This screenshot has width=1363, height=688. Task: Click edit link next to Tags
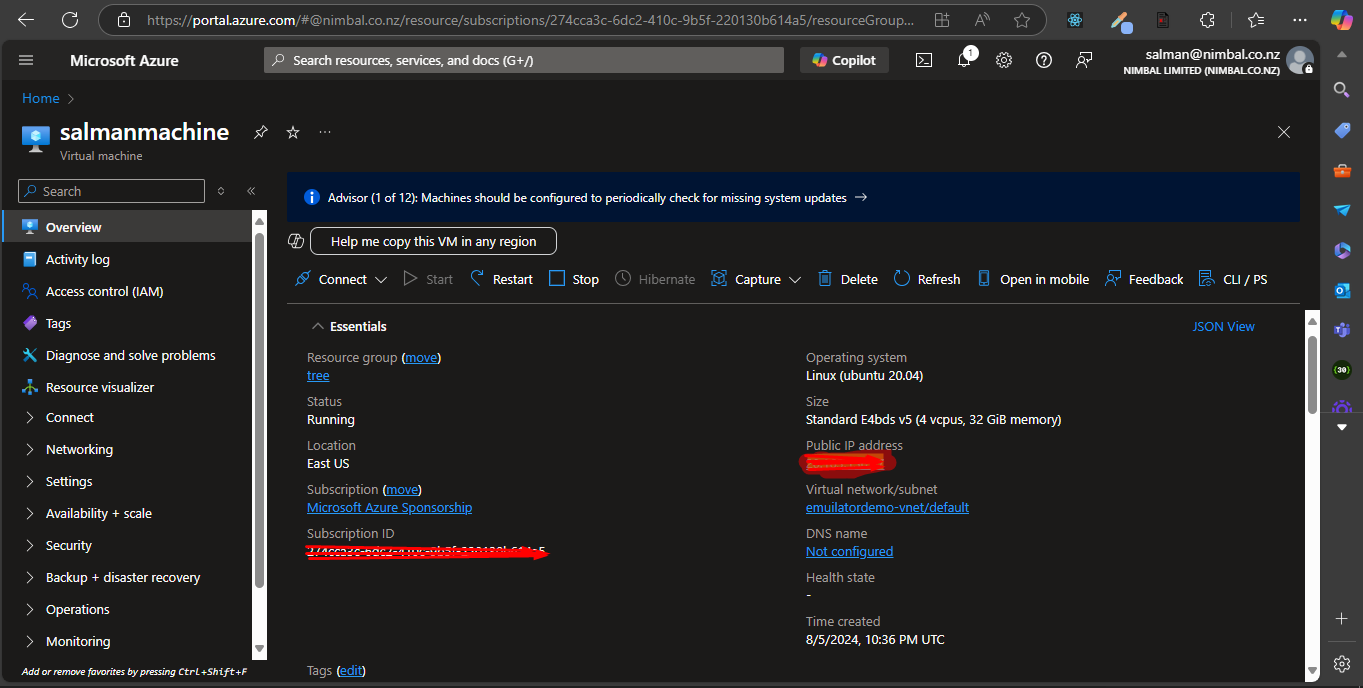pos(351,670)
